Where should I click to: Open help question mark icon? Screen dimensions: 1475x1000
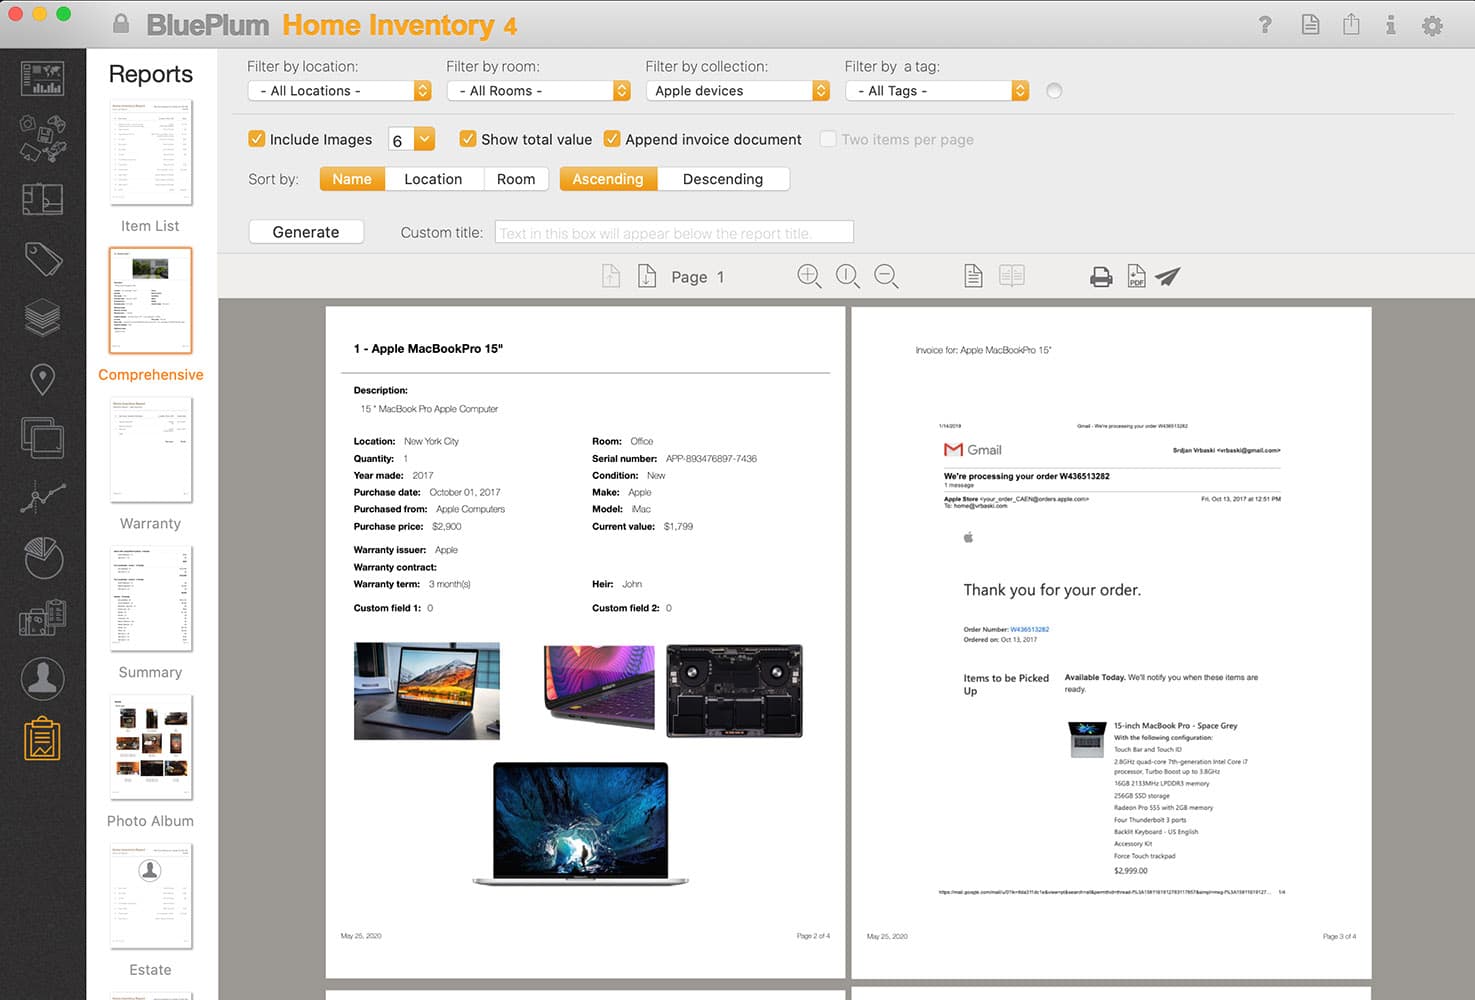pos(1265,25)
